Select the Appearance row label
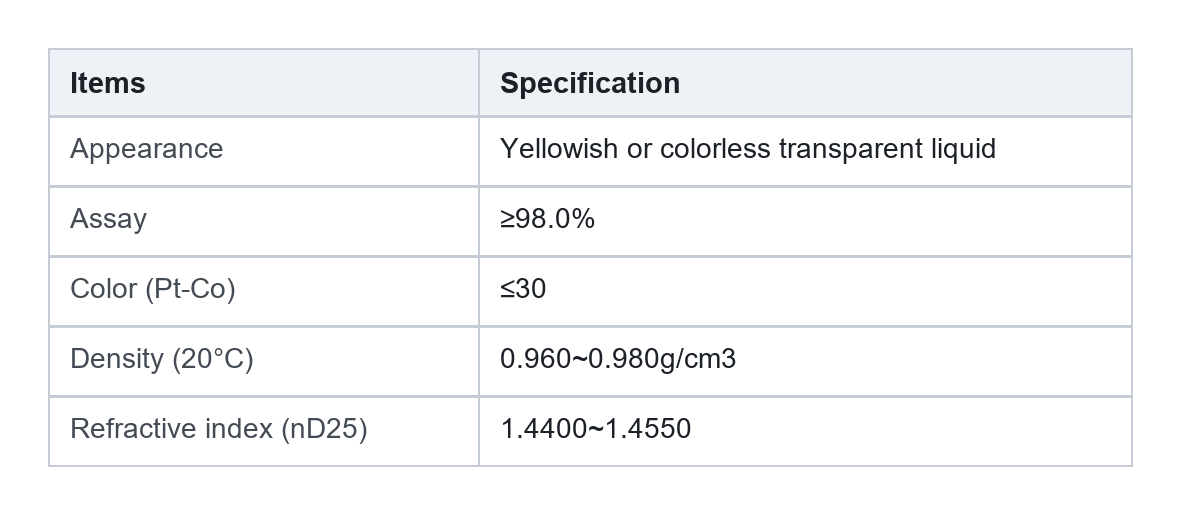This screenshot has width=1180, height=514. pos(147,149)
